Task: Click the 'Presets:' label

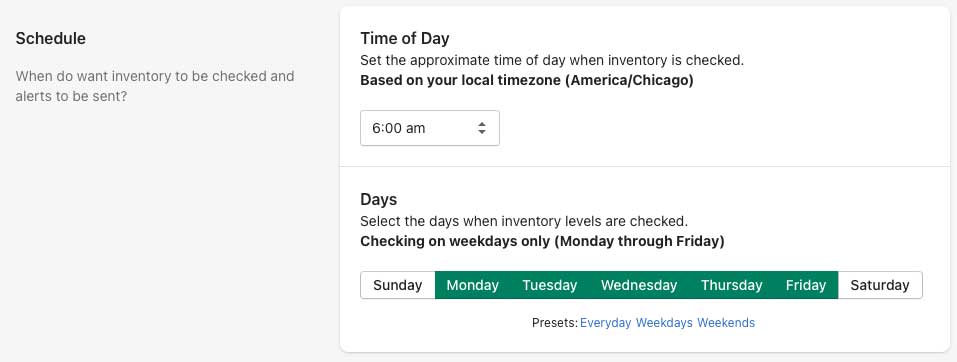Action: [555, 323]
